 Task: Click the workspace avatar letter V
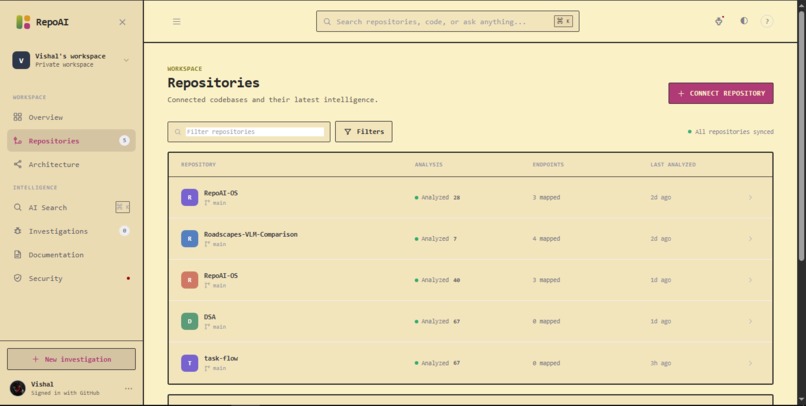pos(21,60)
